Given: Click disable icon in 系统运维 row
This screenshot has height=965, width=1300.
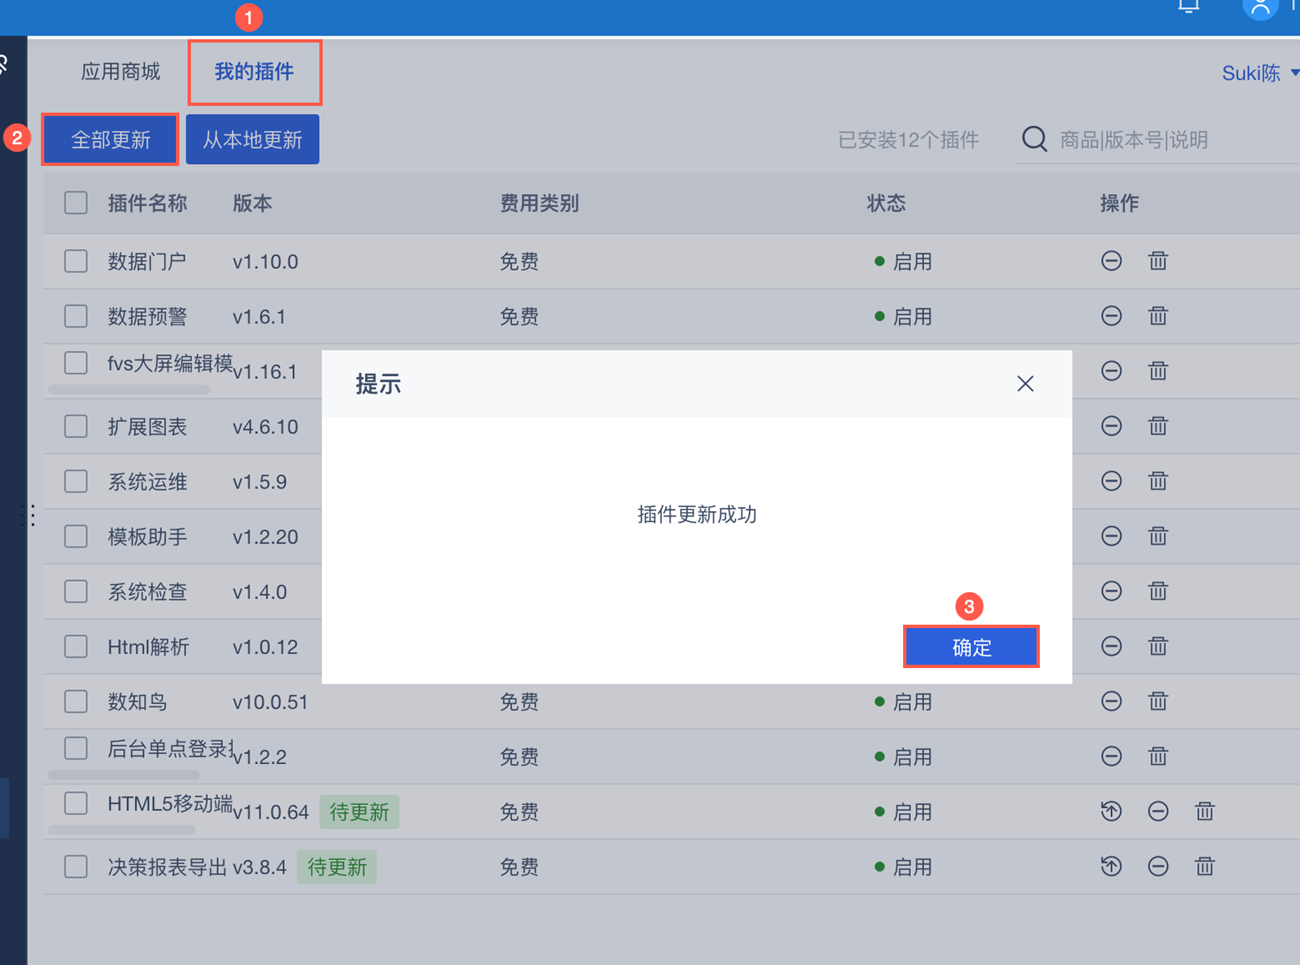Looking at the screenshot, I should click(x=1111, y=481).
